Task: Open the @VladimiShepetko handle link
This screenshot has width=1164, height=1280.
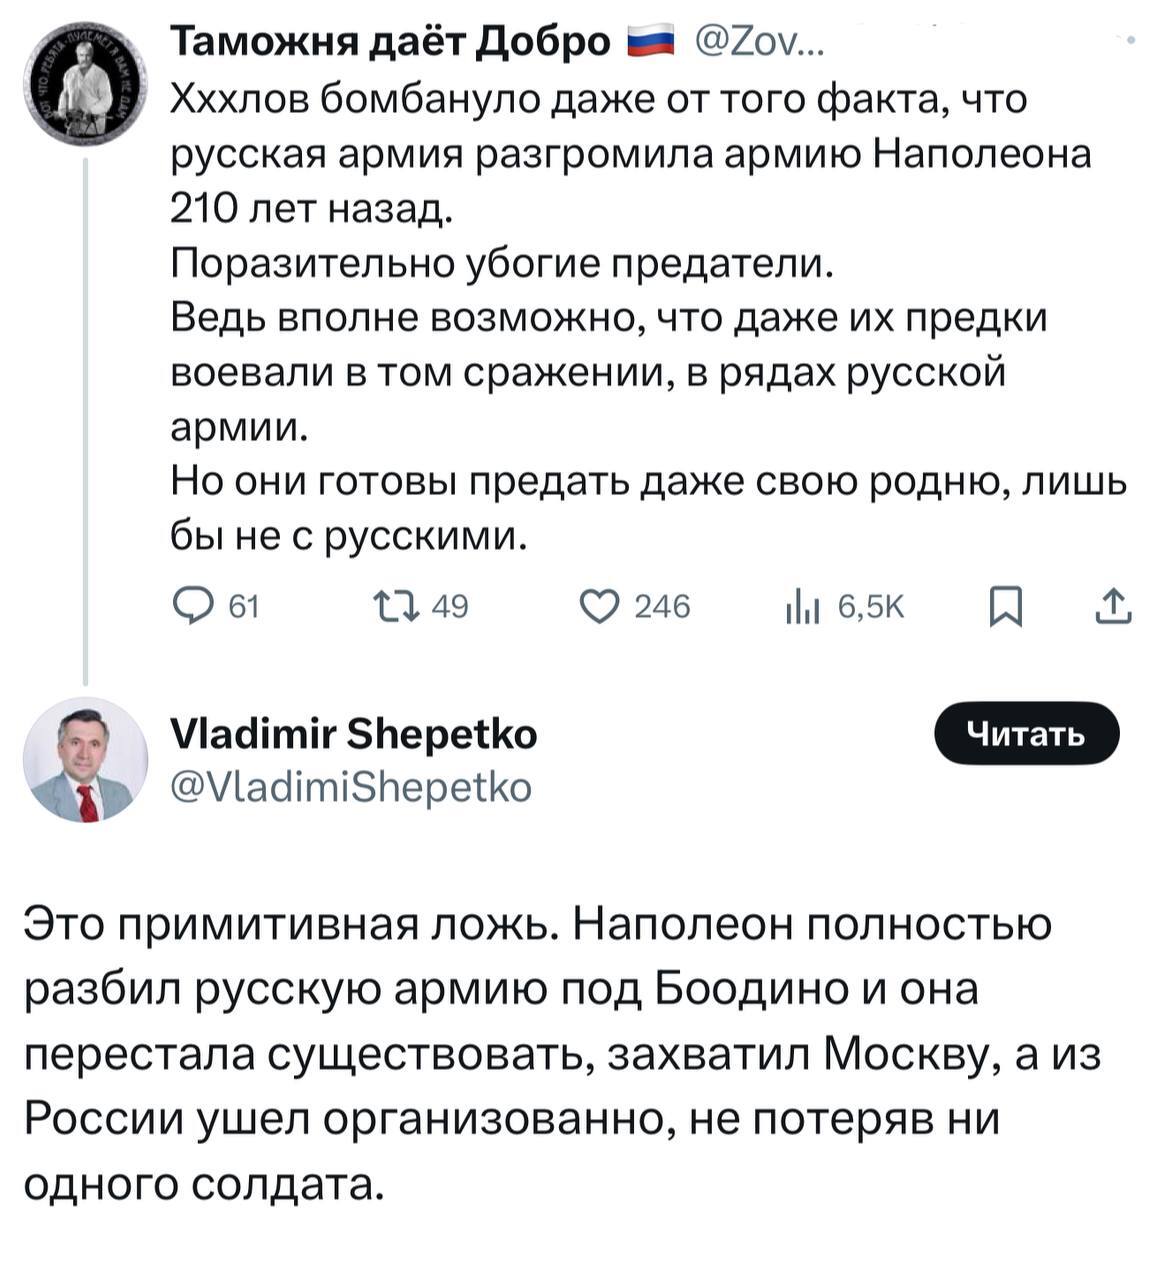Action: 351,787
